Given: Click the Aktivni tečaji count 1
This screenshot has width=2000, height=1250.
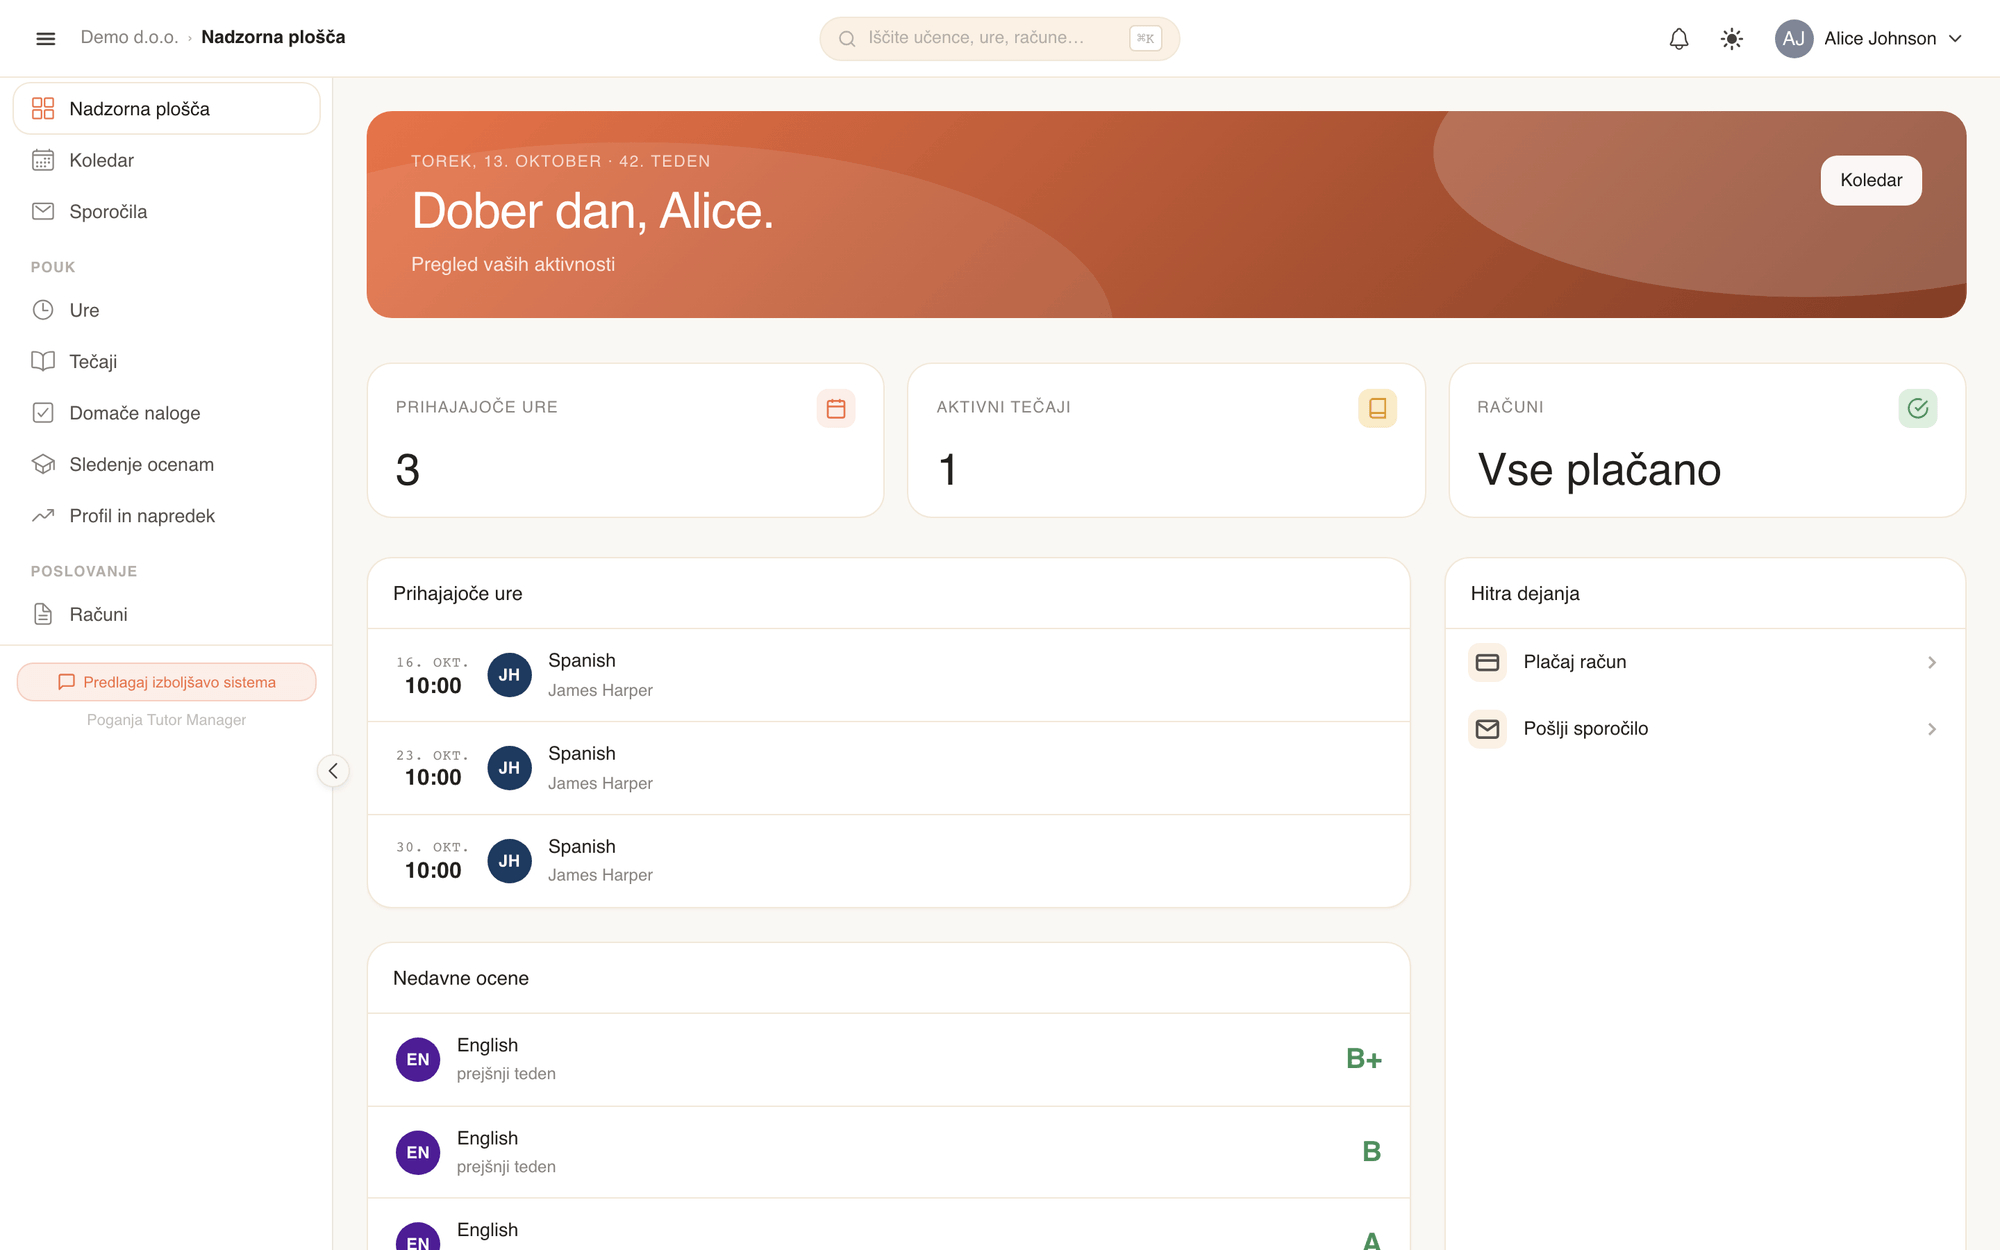Looking at the screenshot, I should (948, 470).
